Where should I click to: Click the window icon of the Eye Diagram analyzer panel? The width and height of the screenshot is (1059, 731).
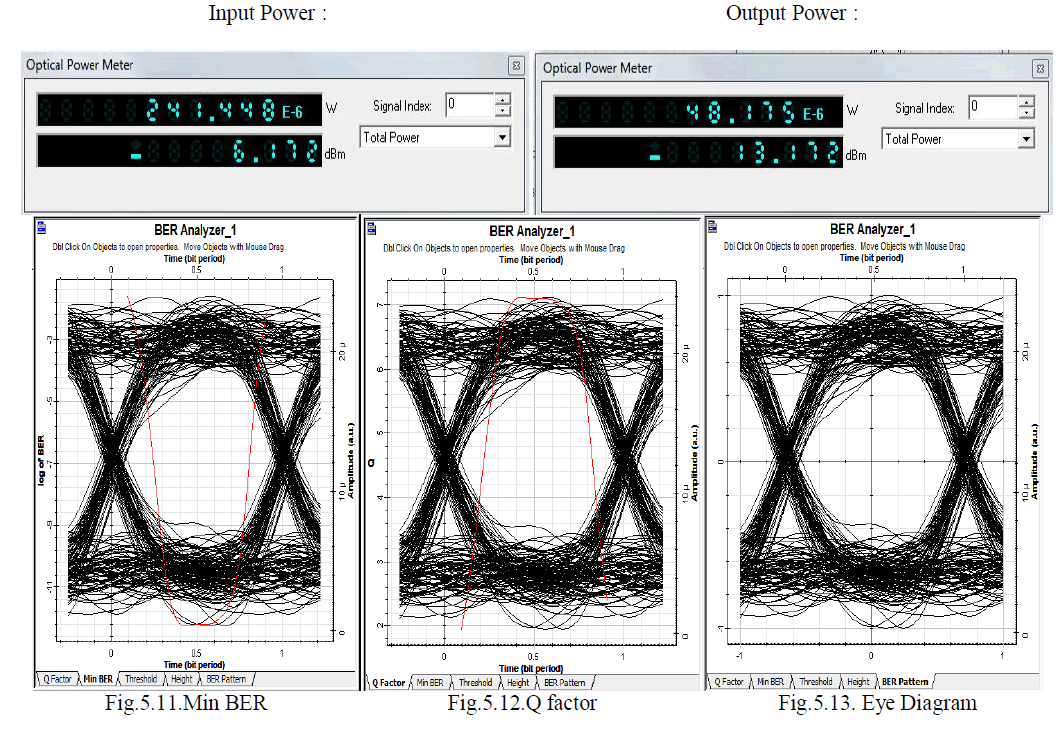pyautogui.click(x=714, y=227)
